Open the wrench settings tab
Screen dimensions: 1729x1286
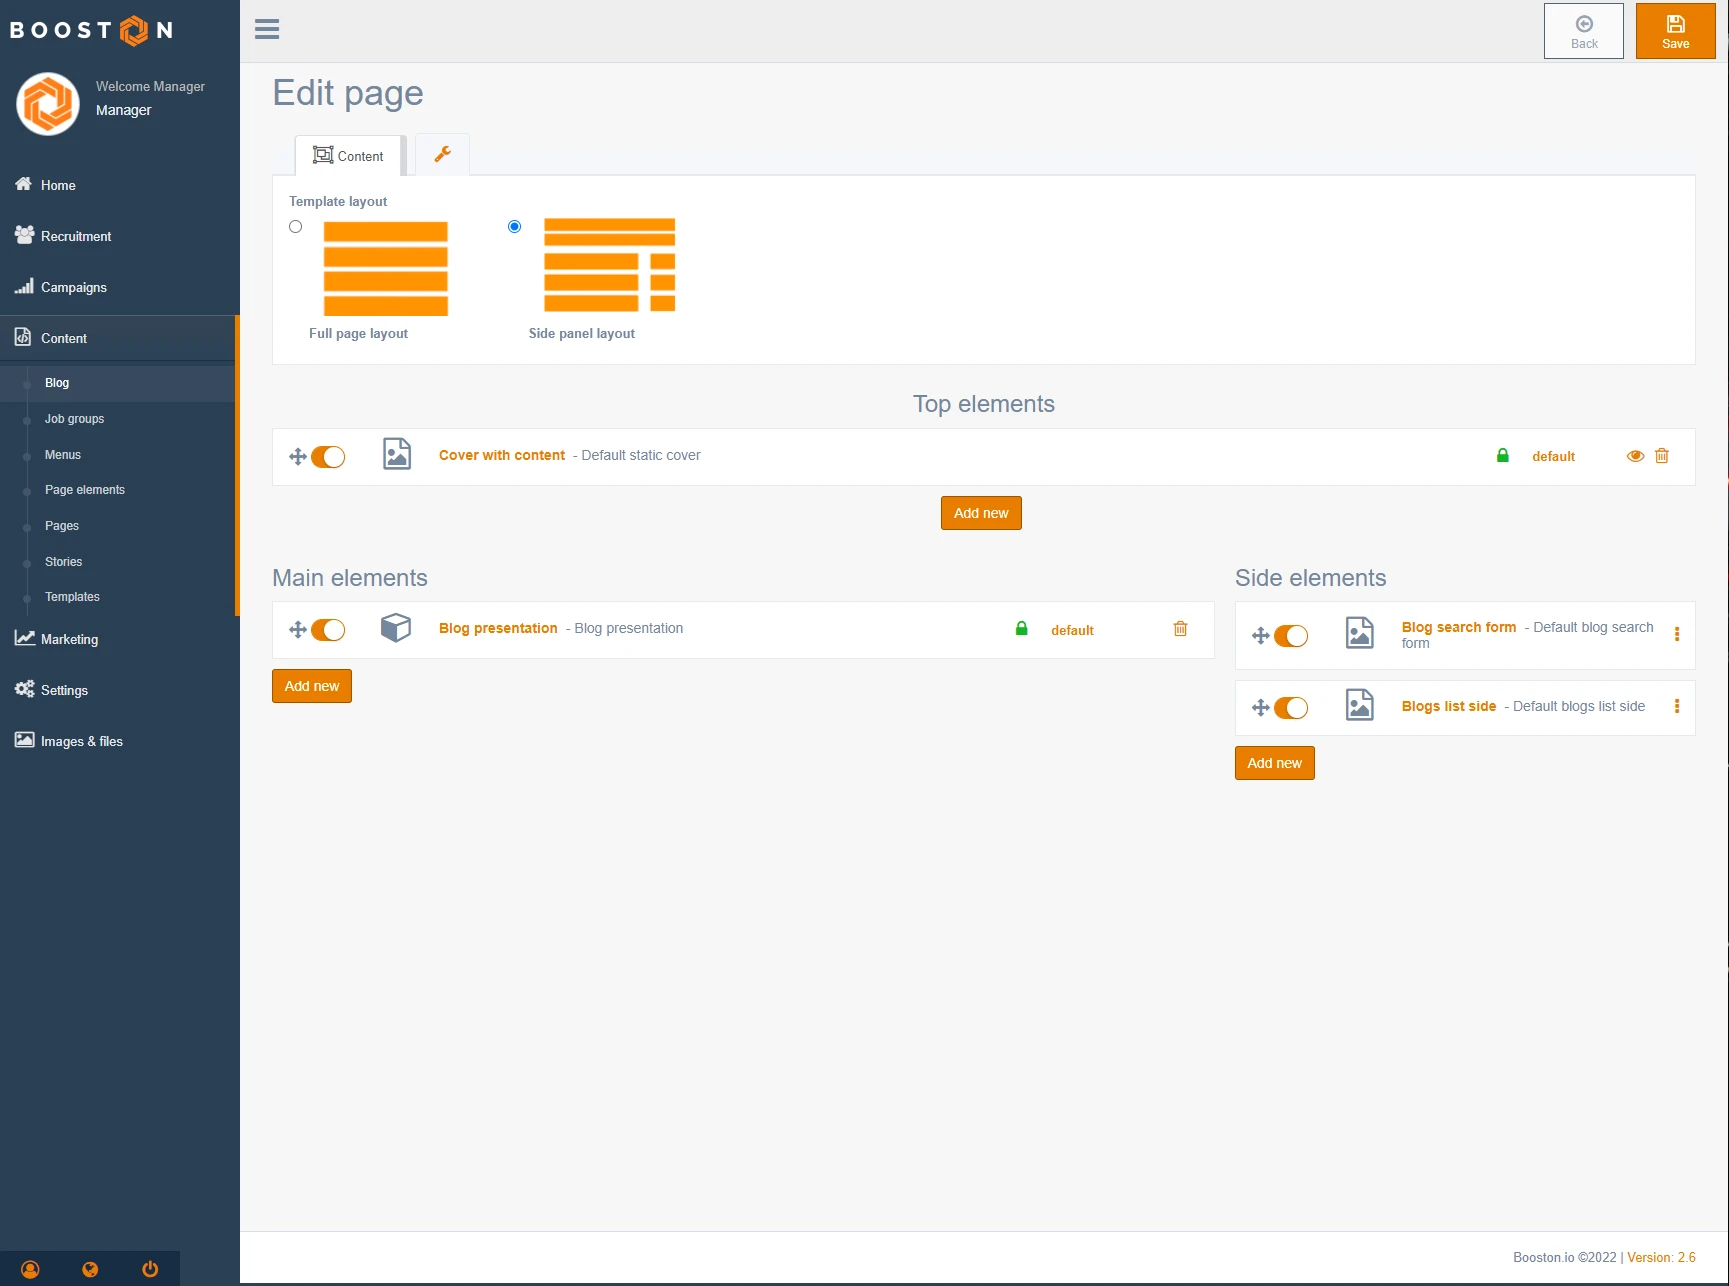[x=442, y=155]
